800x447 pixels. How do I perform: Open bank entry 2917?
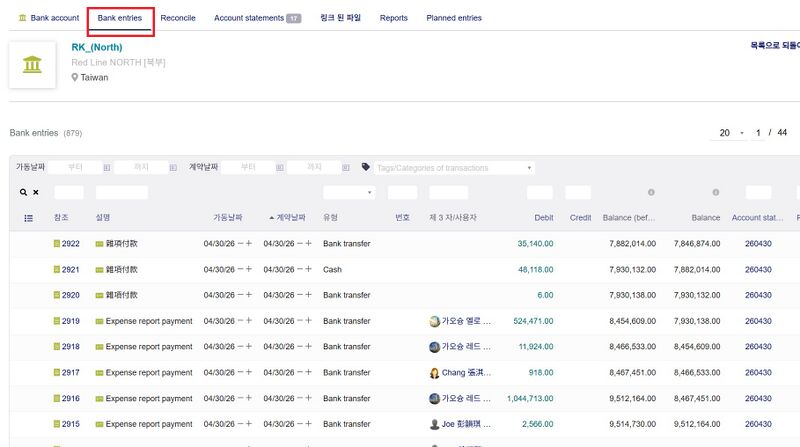click(70, 372)
